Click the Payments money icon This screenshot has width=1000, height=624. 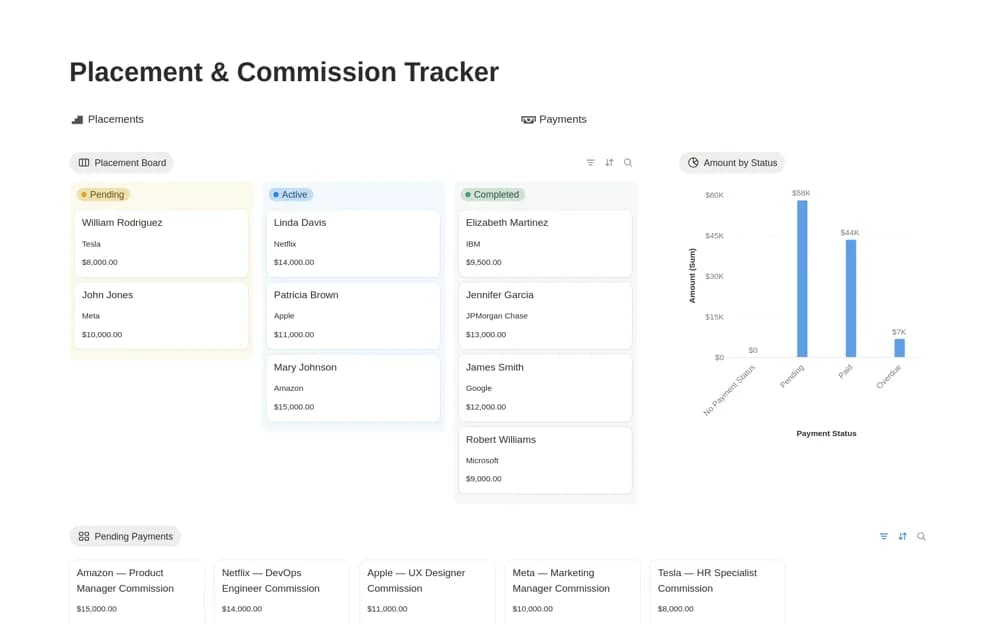coord(528,119)
